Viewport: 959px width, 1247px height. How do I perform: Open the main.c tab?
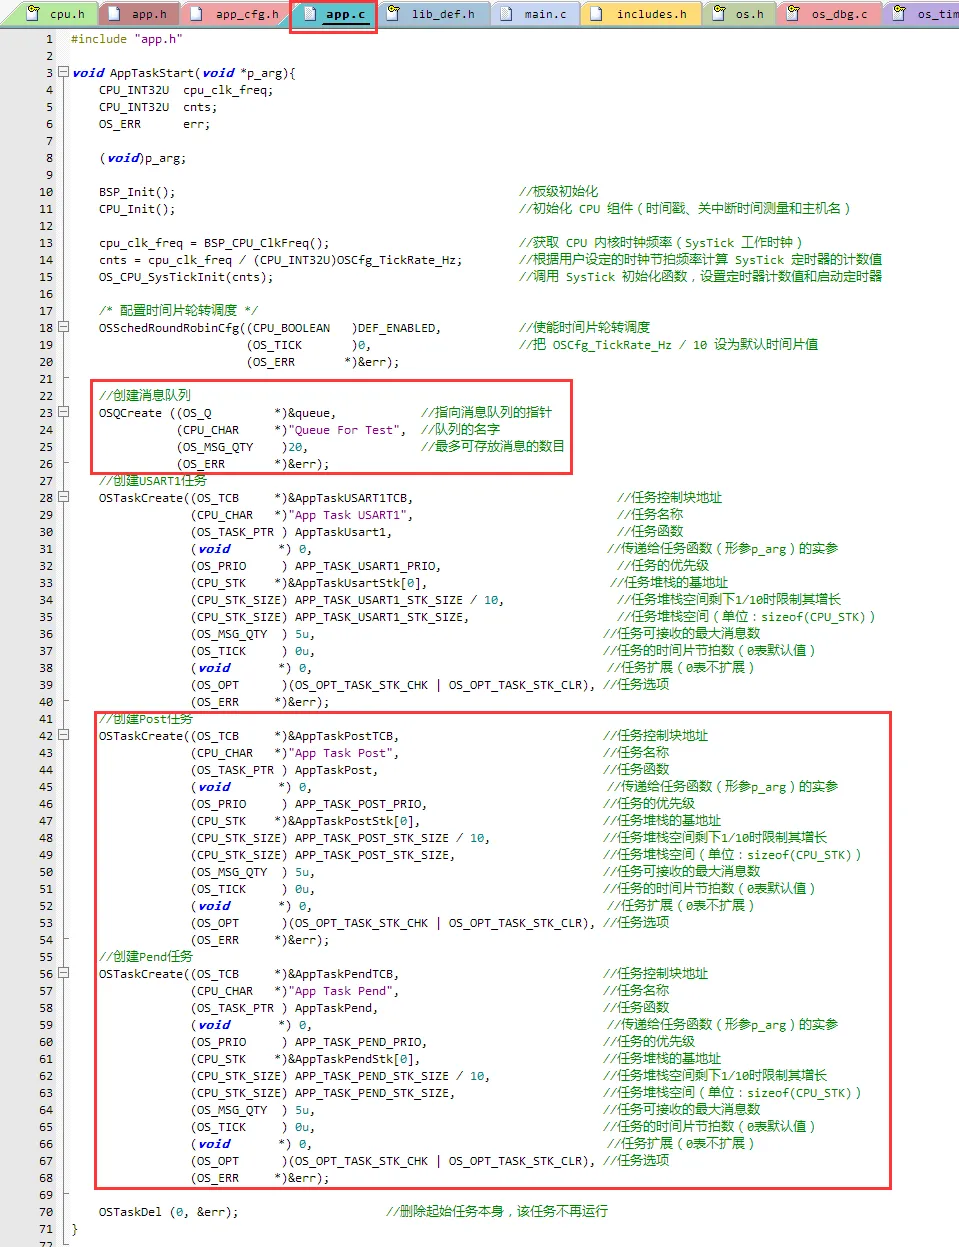[x=545, y=14]
